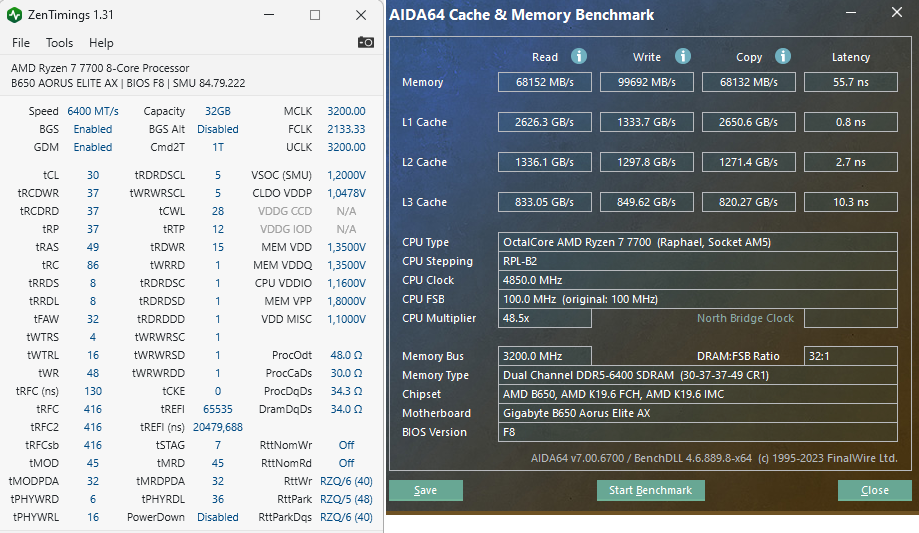Click the Write info icon in AIDA64

pos(683,56)
